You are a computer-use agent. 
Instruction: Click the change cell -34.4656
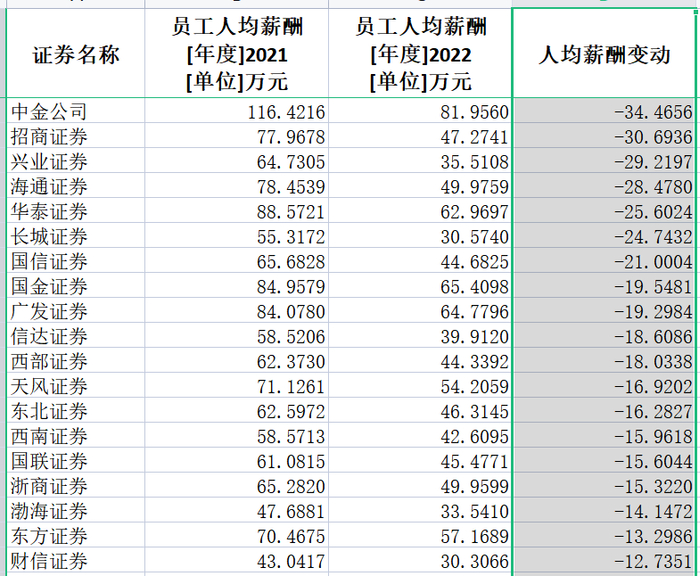(x=604, y=110)
